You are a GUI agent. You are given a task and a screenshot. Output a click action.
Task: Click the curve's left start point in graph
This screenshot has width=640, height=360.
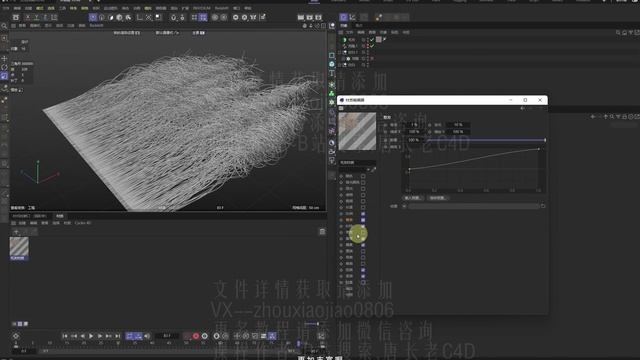409,169
